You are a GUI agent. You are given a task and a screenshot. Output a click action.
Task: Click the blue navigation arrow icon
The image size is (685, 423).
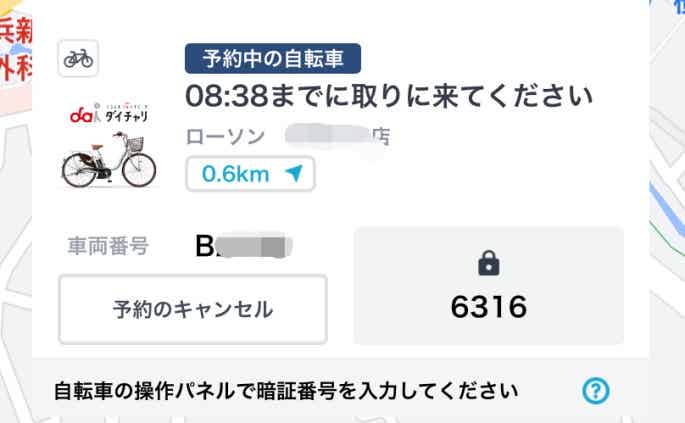coord(293,174)
